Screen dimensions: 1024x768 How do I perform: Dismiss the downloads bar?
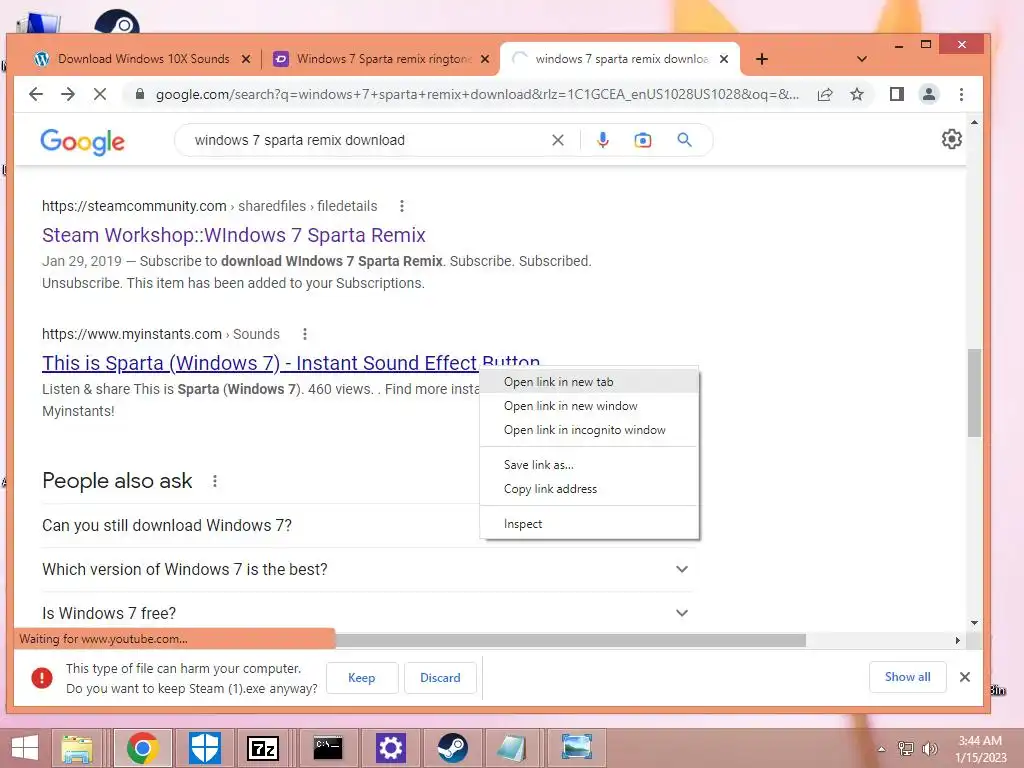point(965,677)
